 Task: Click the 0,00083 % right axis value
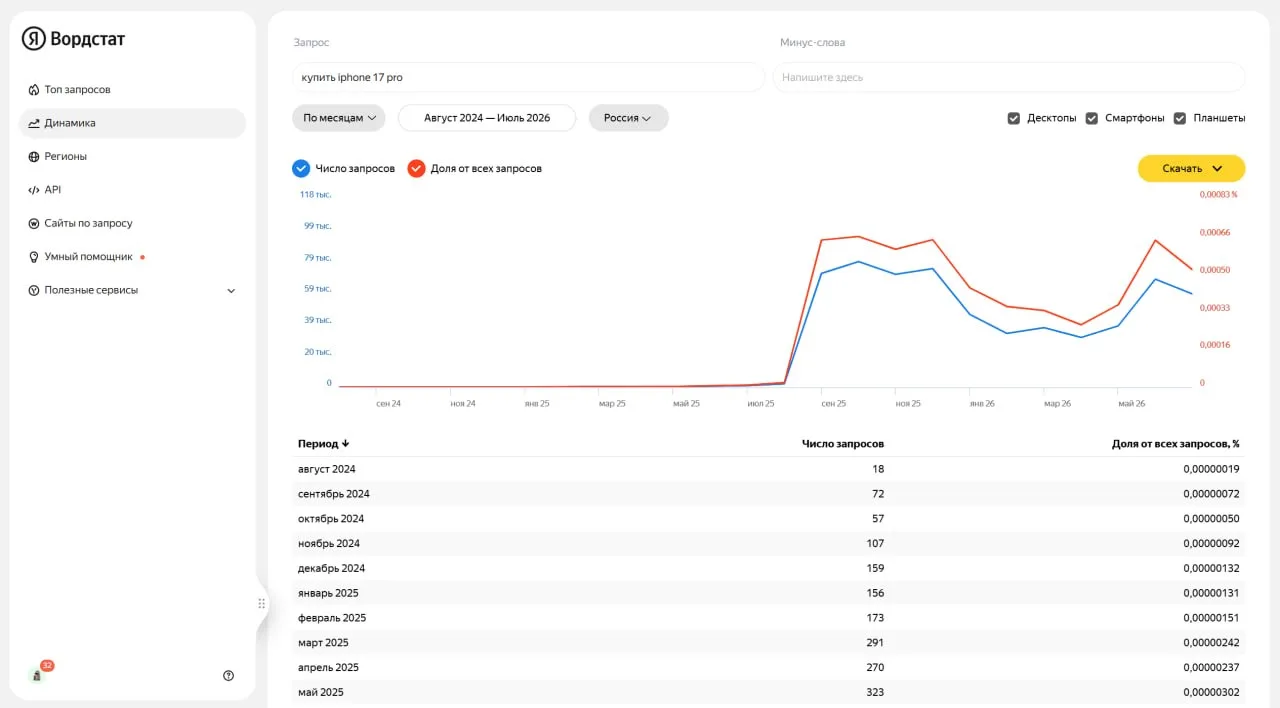click(x=1218, y=194)
